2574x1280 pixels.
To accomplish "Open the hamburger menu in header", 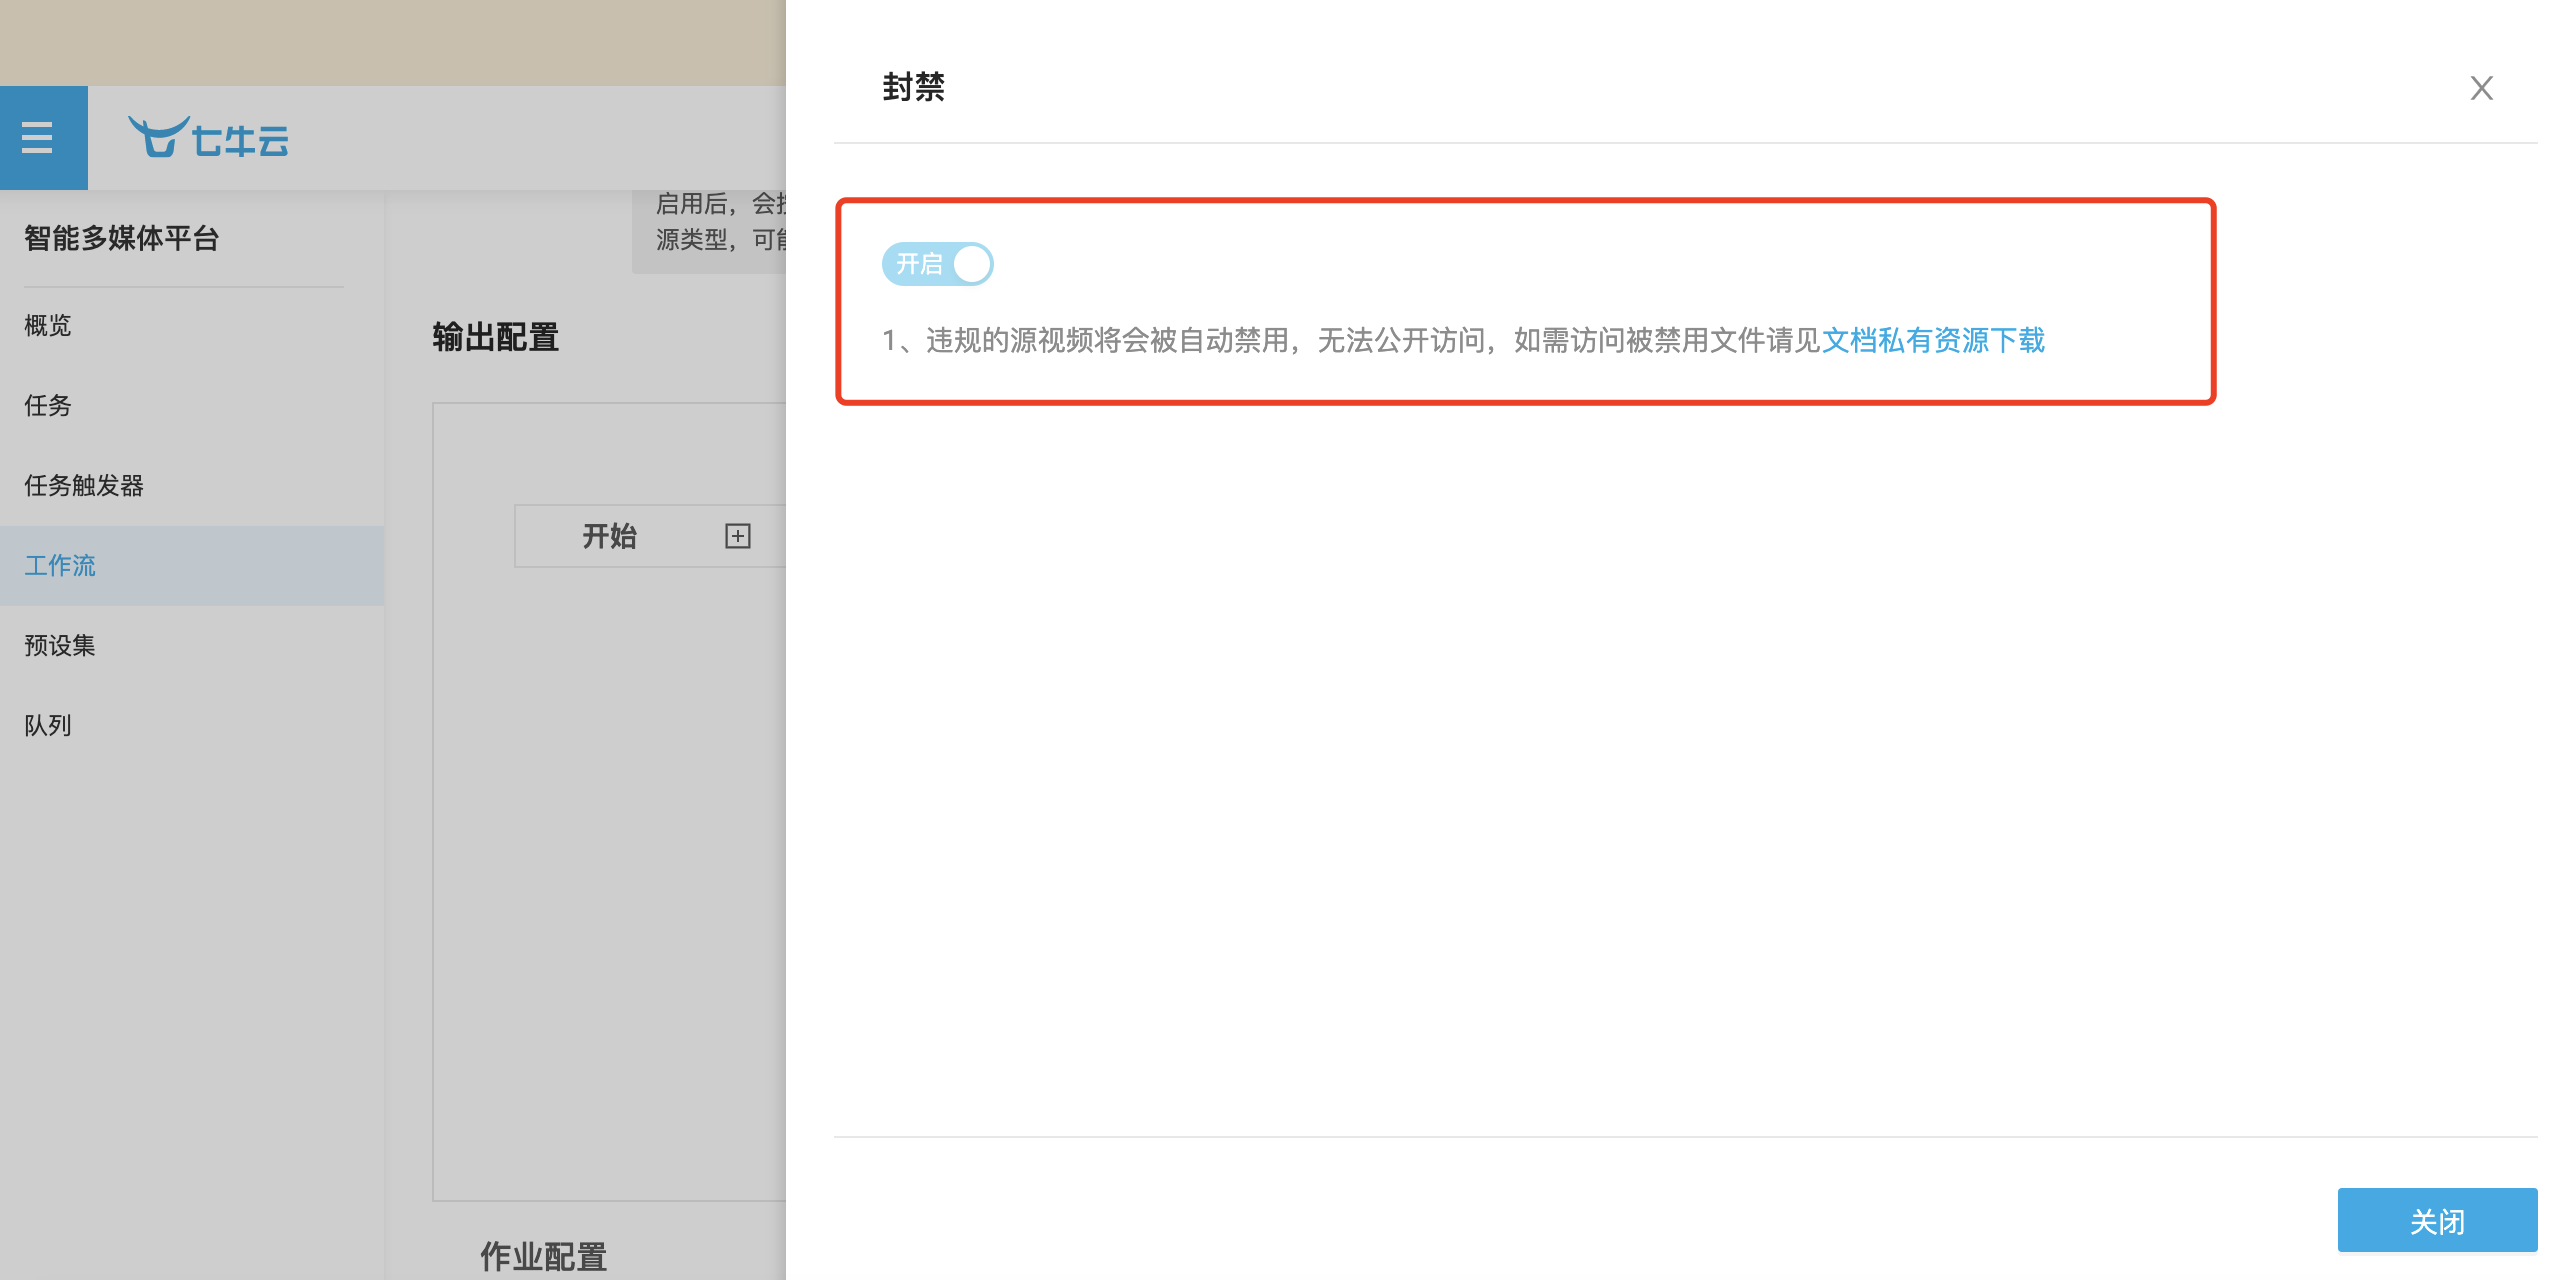I will click(38, 137).
